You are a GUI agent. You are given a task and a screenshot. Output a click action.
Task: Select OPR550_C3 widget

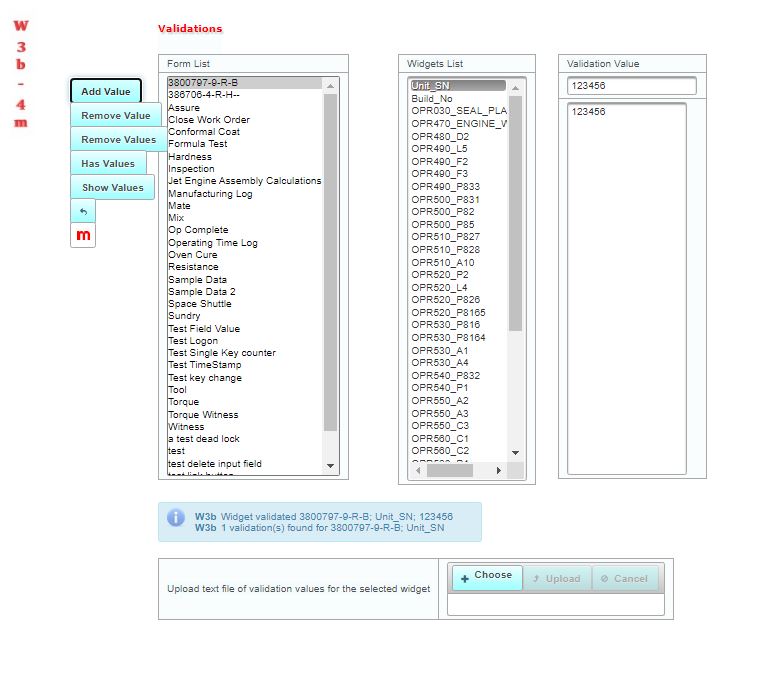[x=458, y=425]
